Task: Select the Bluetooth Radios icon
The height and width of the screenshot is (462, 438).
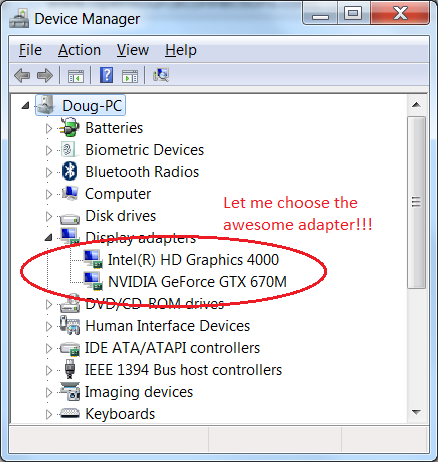Action: click(70, 172)
